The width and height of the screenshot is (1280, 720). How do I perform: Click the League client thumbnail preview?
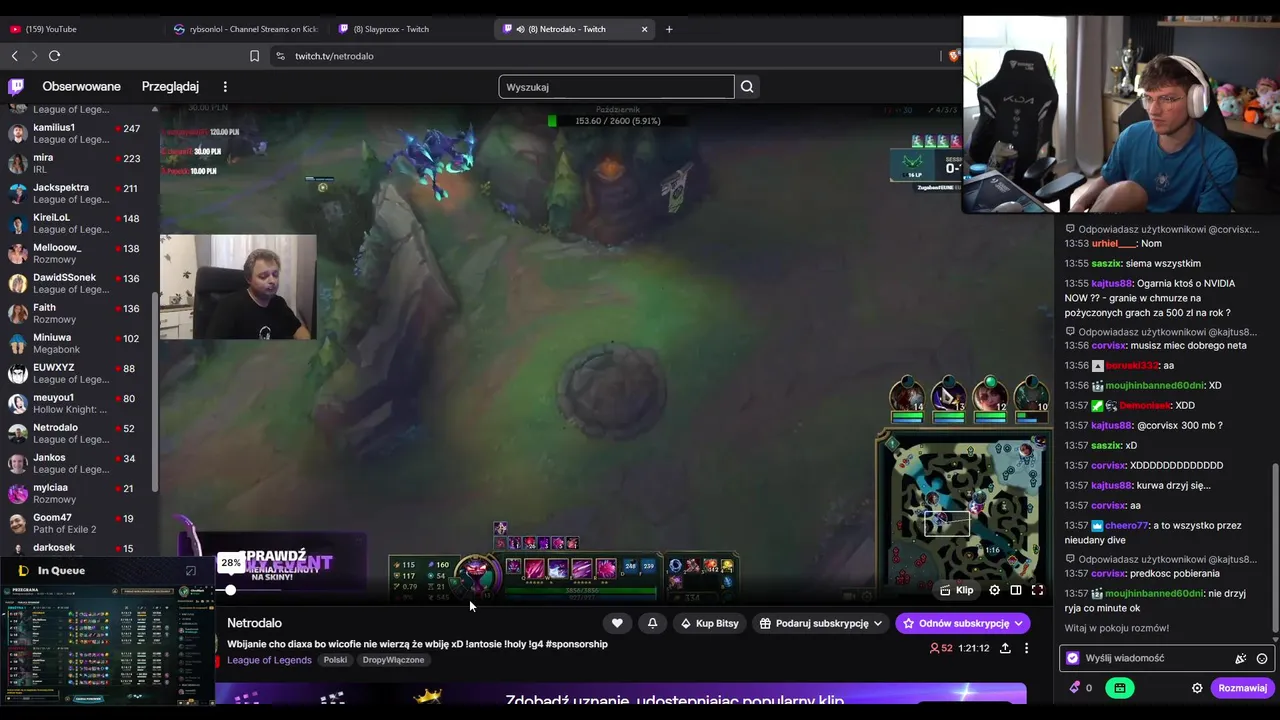pyautogui.click(x=107, y=644)
